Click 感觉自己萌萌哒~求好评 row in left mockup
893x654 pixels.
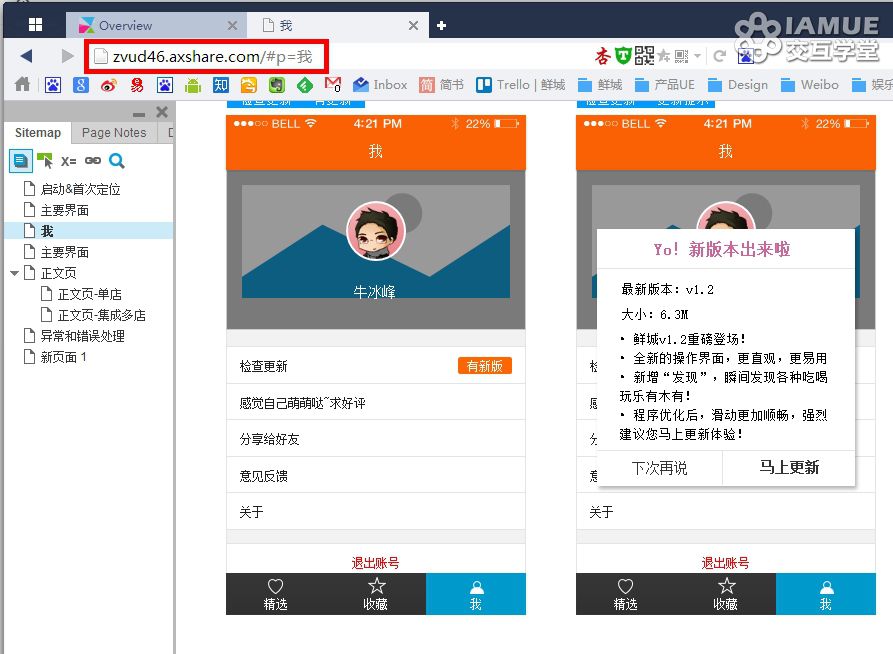point(376,403)
